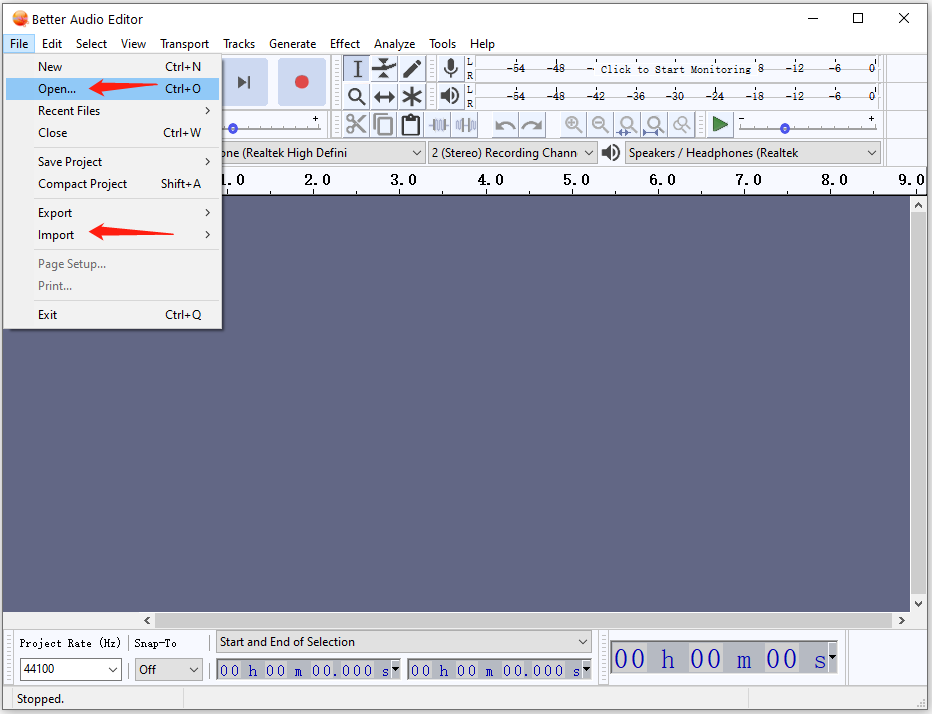Skip to End of track

pos(244,82)
